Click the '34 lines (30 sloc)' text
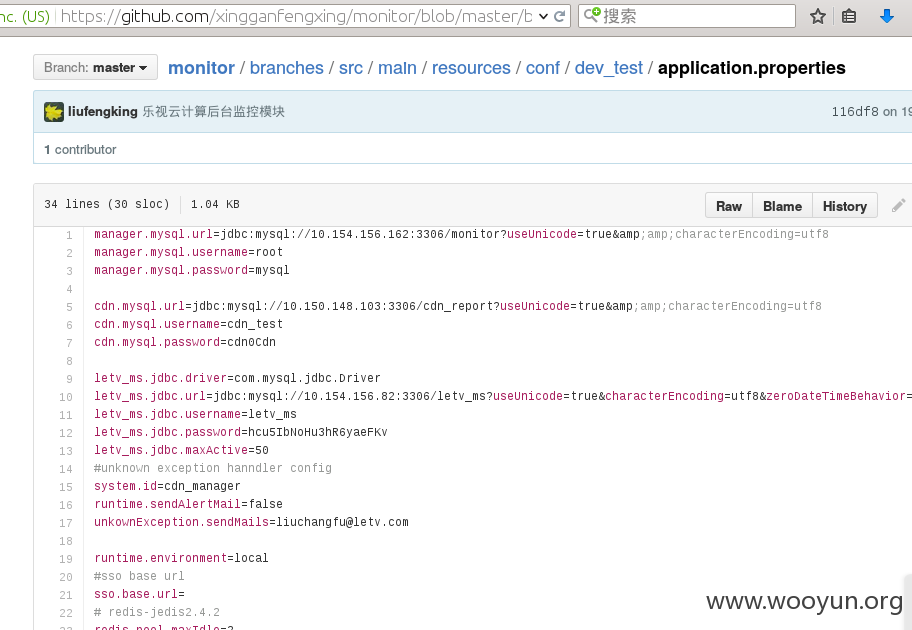 106,204
